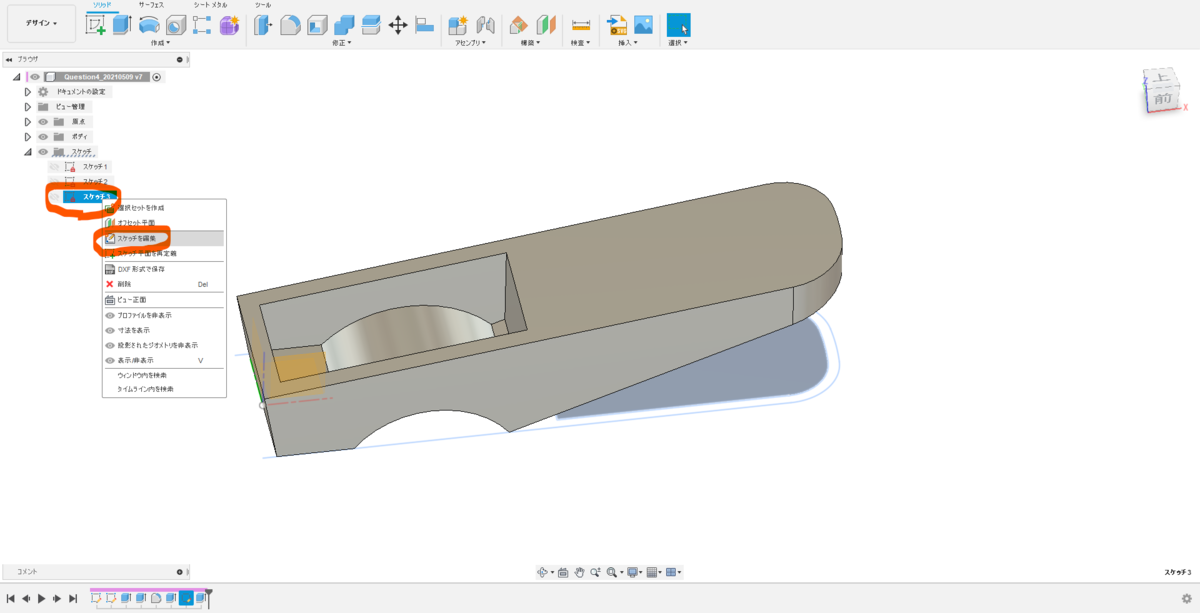Choose ビュー正面 from context menu

[164, 300]
